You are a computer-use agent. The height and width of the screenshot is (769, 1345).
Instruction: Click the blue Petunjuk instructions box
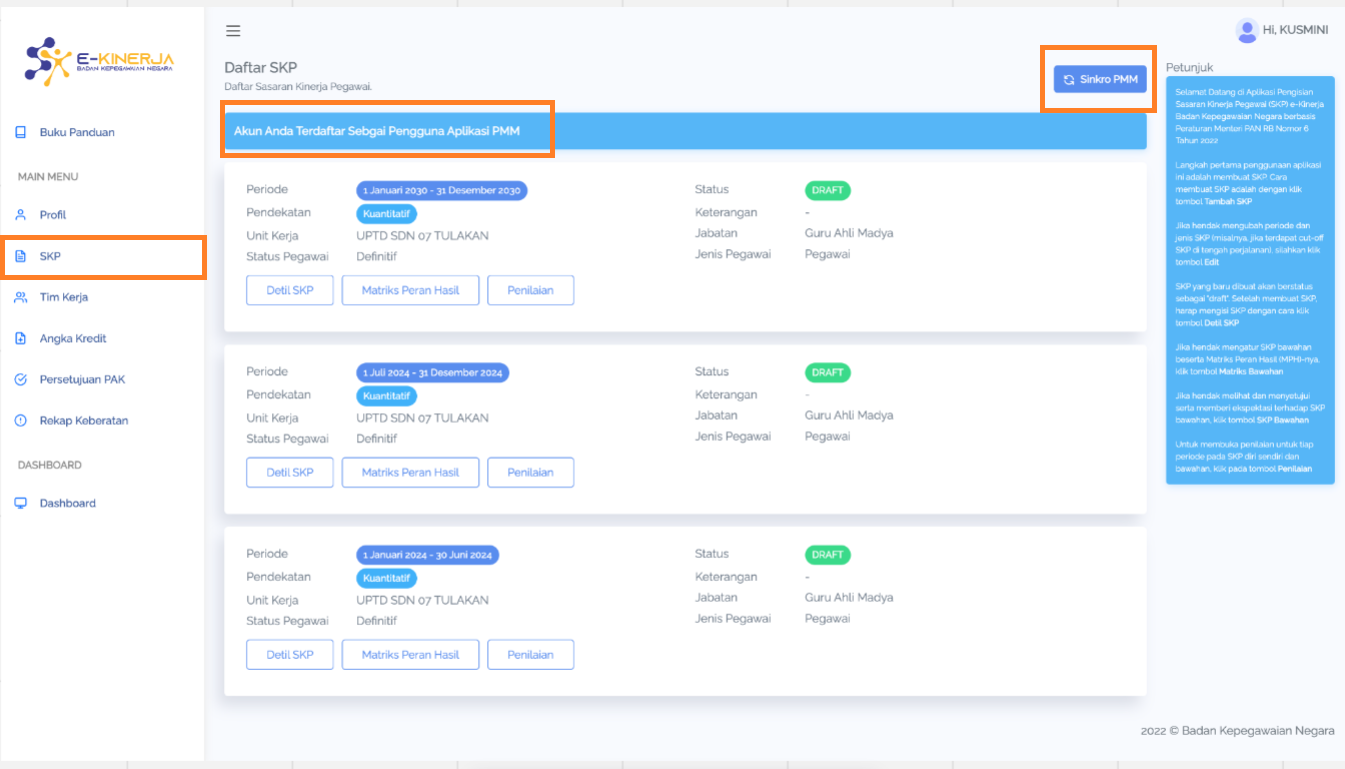1250,280
